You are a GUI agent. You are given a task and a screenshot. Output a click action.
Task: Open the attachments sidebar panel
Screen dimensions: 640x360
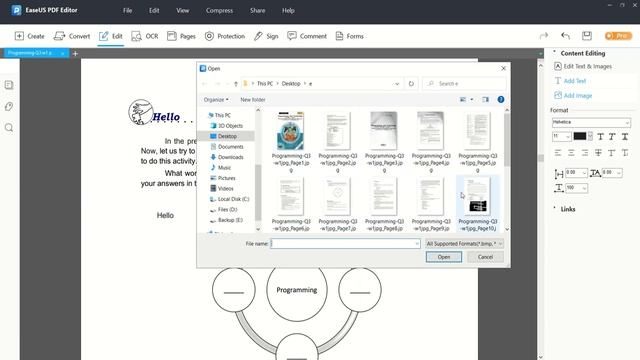[x=9, y=107]
